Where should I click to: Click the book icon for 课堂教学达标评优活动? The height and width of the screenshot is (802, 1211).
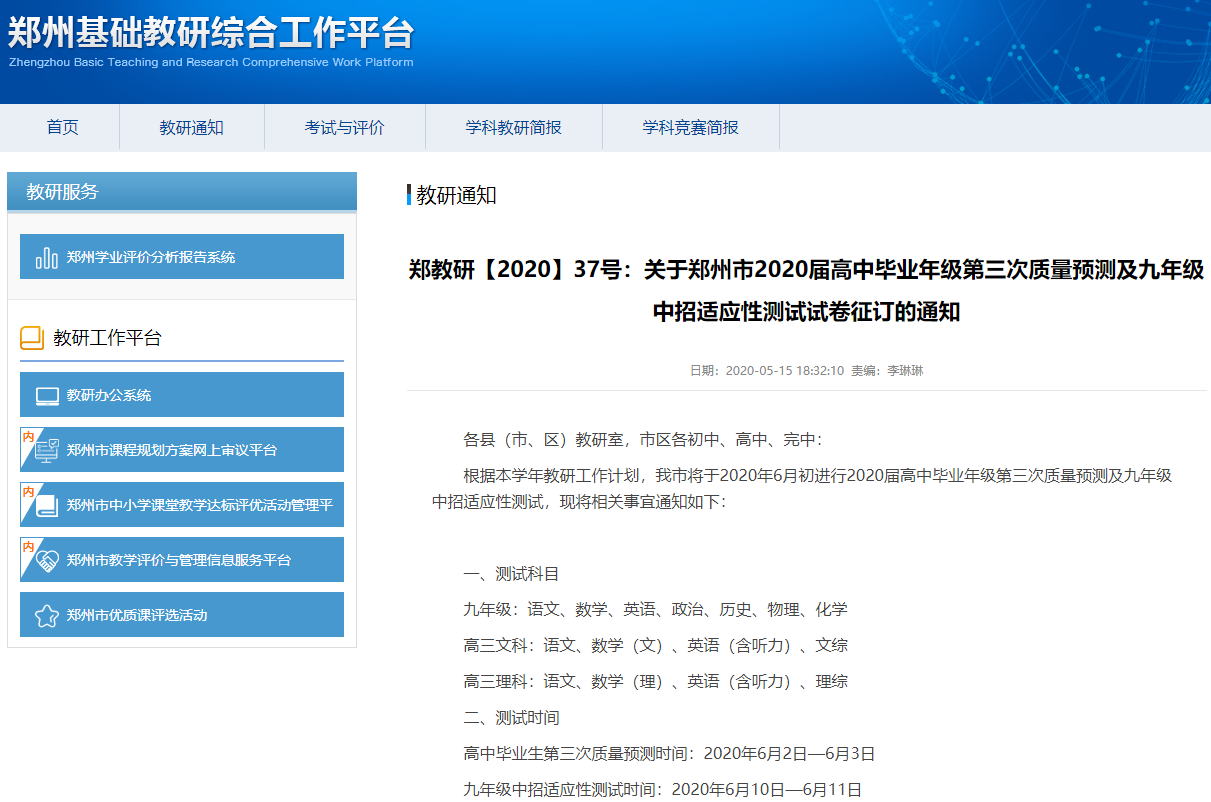pos(47,507)
